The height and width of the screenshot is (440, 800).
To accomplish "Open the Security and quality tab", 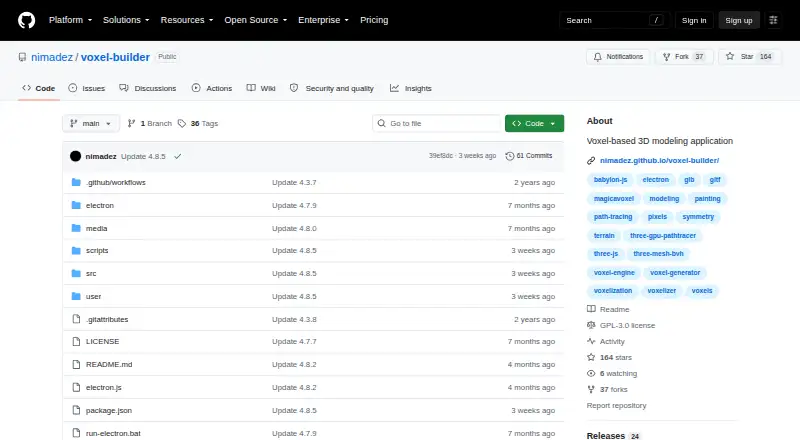I will point(332,88).
